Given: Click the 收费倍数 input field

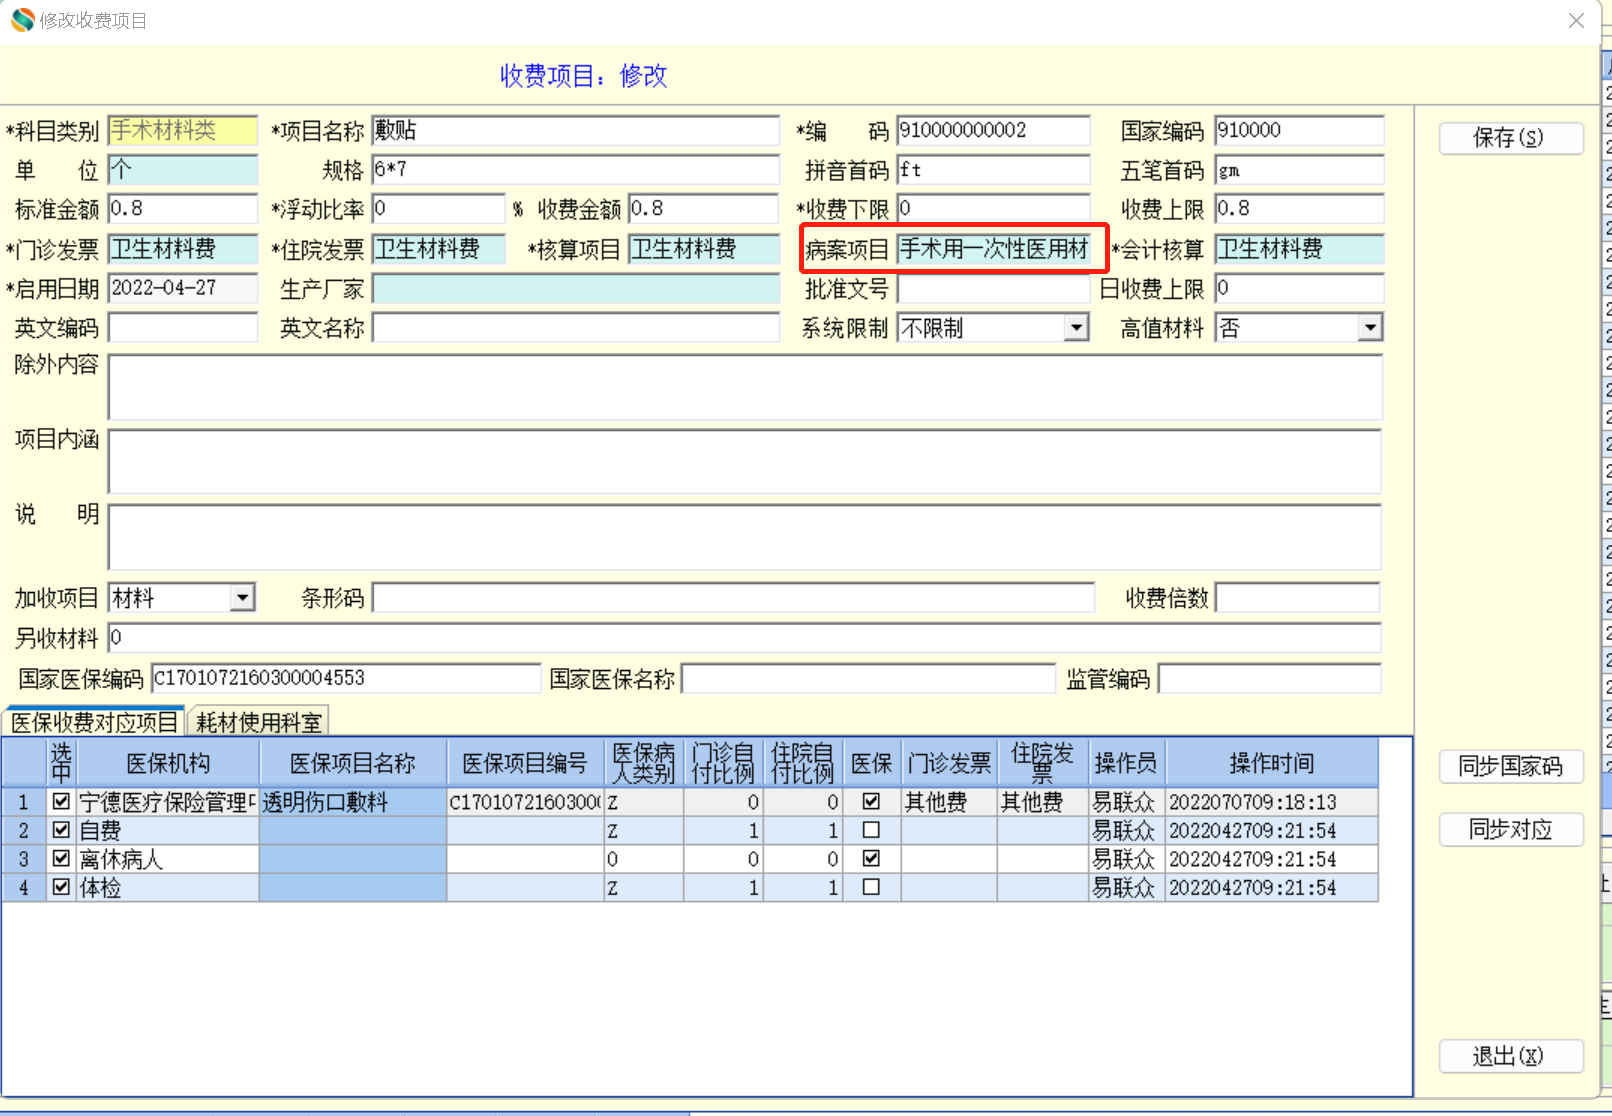Looking at the screenshot, I should click(x=1298, y=598).
